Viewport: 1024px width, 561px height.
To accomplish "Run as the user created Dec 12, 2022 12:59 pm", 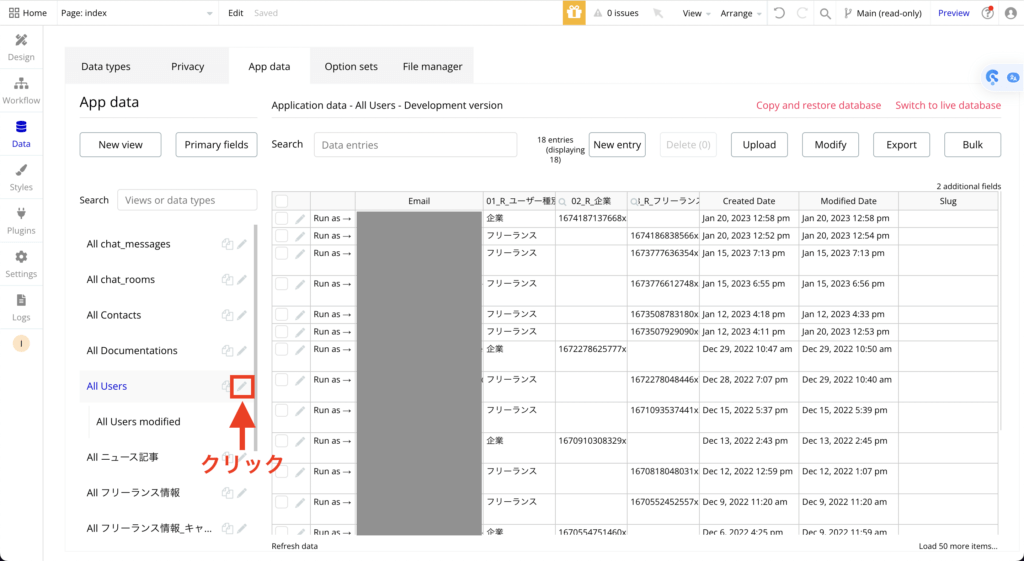I will pos(332,472).
